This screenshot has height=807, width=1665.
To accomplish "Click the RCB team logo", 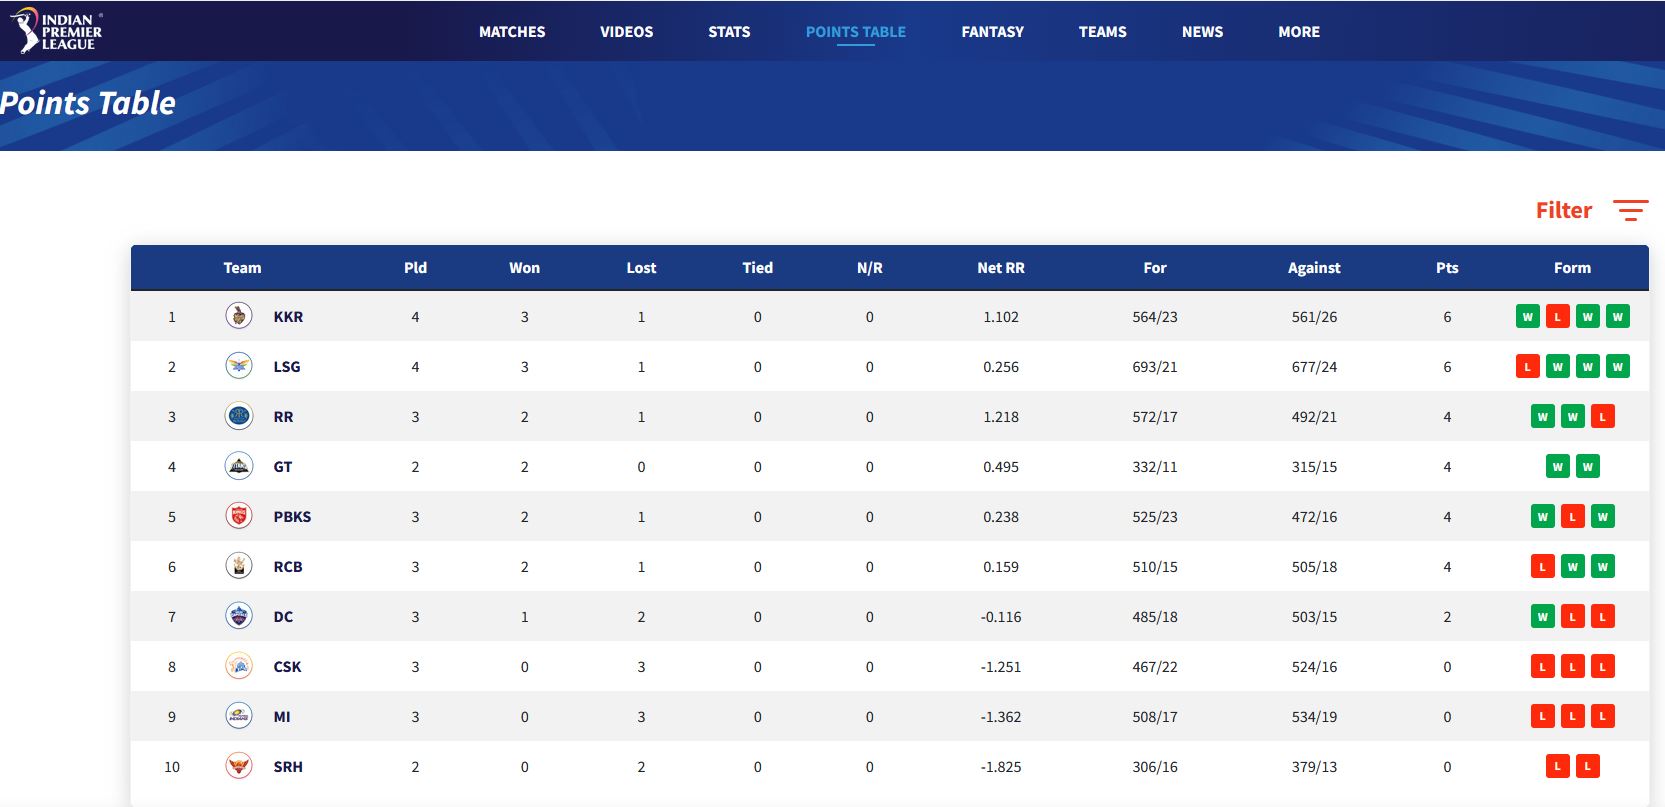I will [239, 566].
